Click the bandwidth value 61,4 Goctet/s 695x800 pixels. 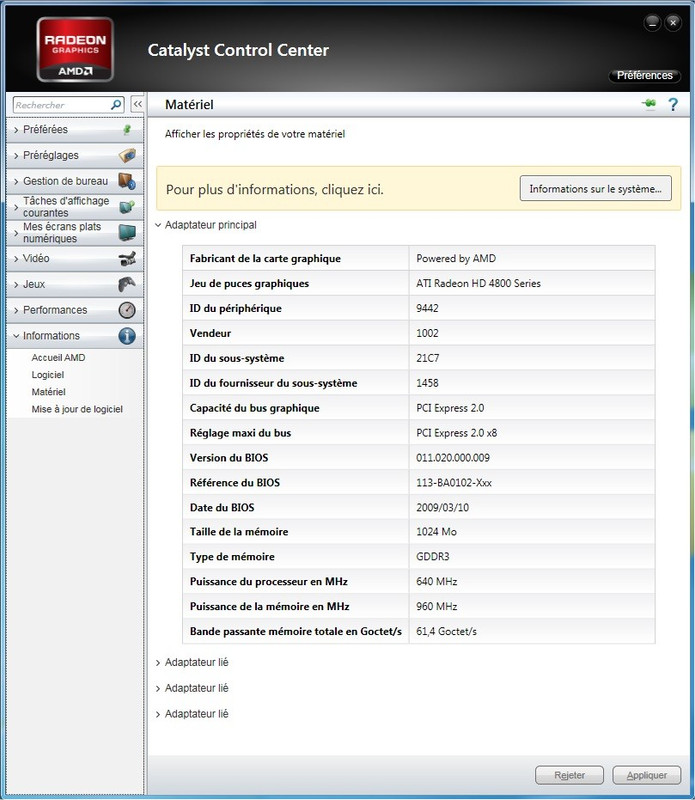click(446, 632)
